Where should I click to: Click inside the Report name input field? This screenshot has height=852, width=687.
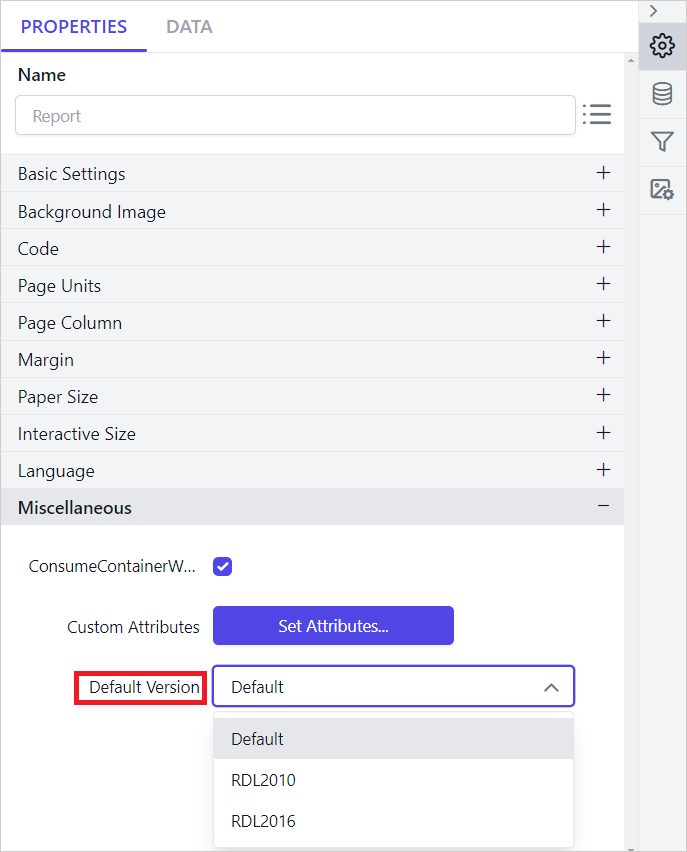point(290,115)
